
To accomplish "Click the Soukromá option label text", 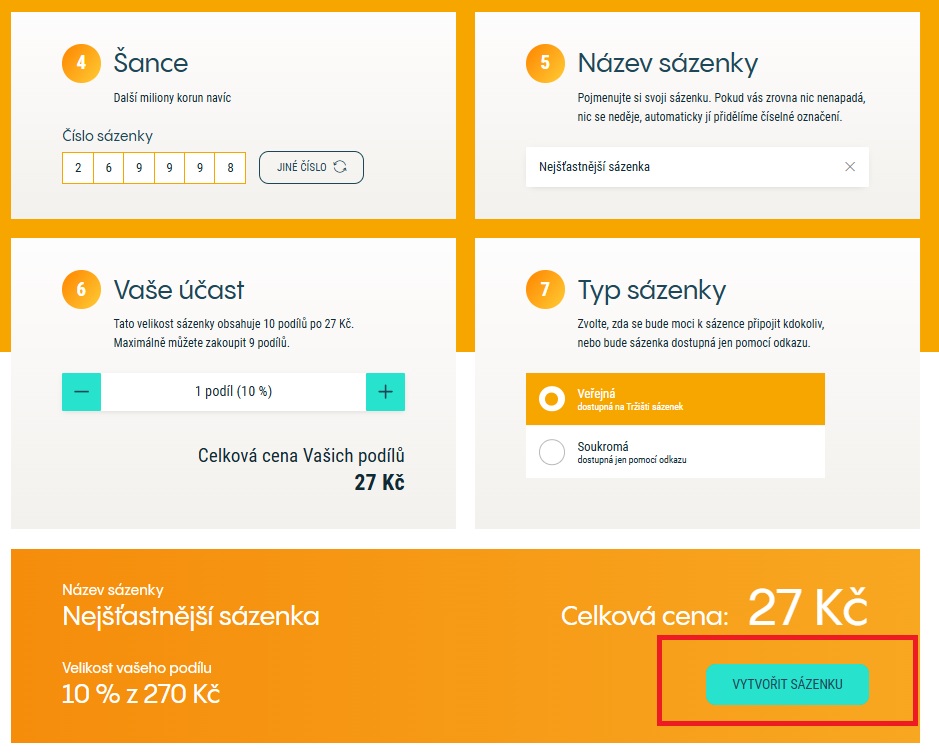I will tap(602, 446).
